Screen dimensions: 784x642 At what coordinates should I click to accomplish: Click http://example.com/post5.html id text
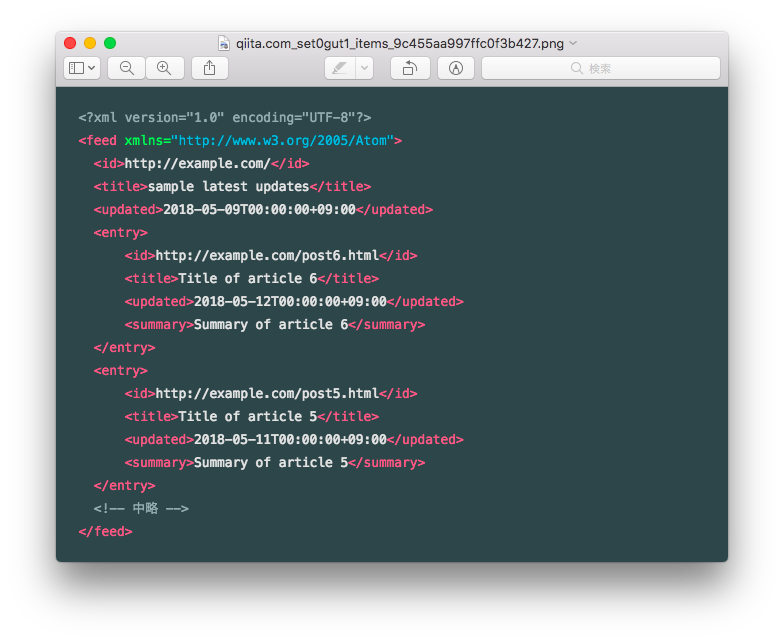click(x=267, y=394)
